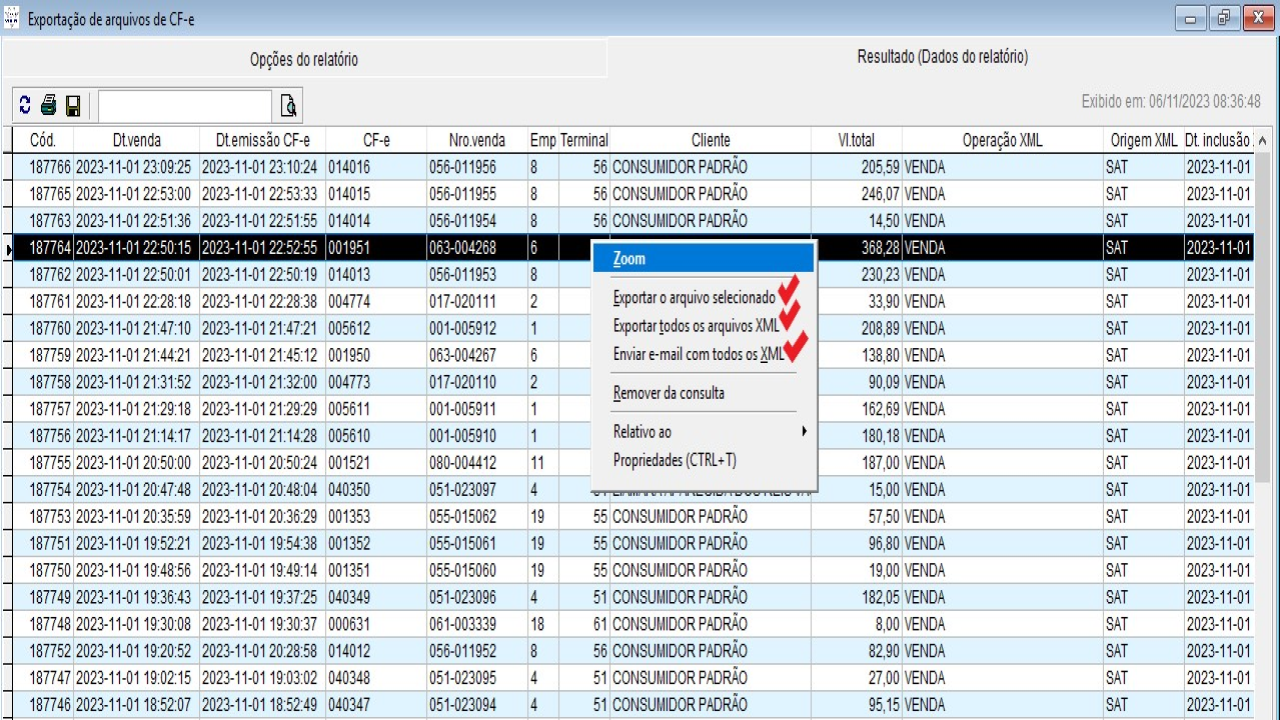The height and width of the screenshot is (720, 1280).
Task: Select 'Enviar e-mail com todos os XML'
Action: pyautogui.click(x=698, y=353)
